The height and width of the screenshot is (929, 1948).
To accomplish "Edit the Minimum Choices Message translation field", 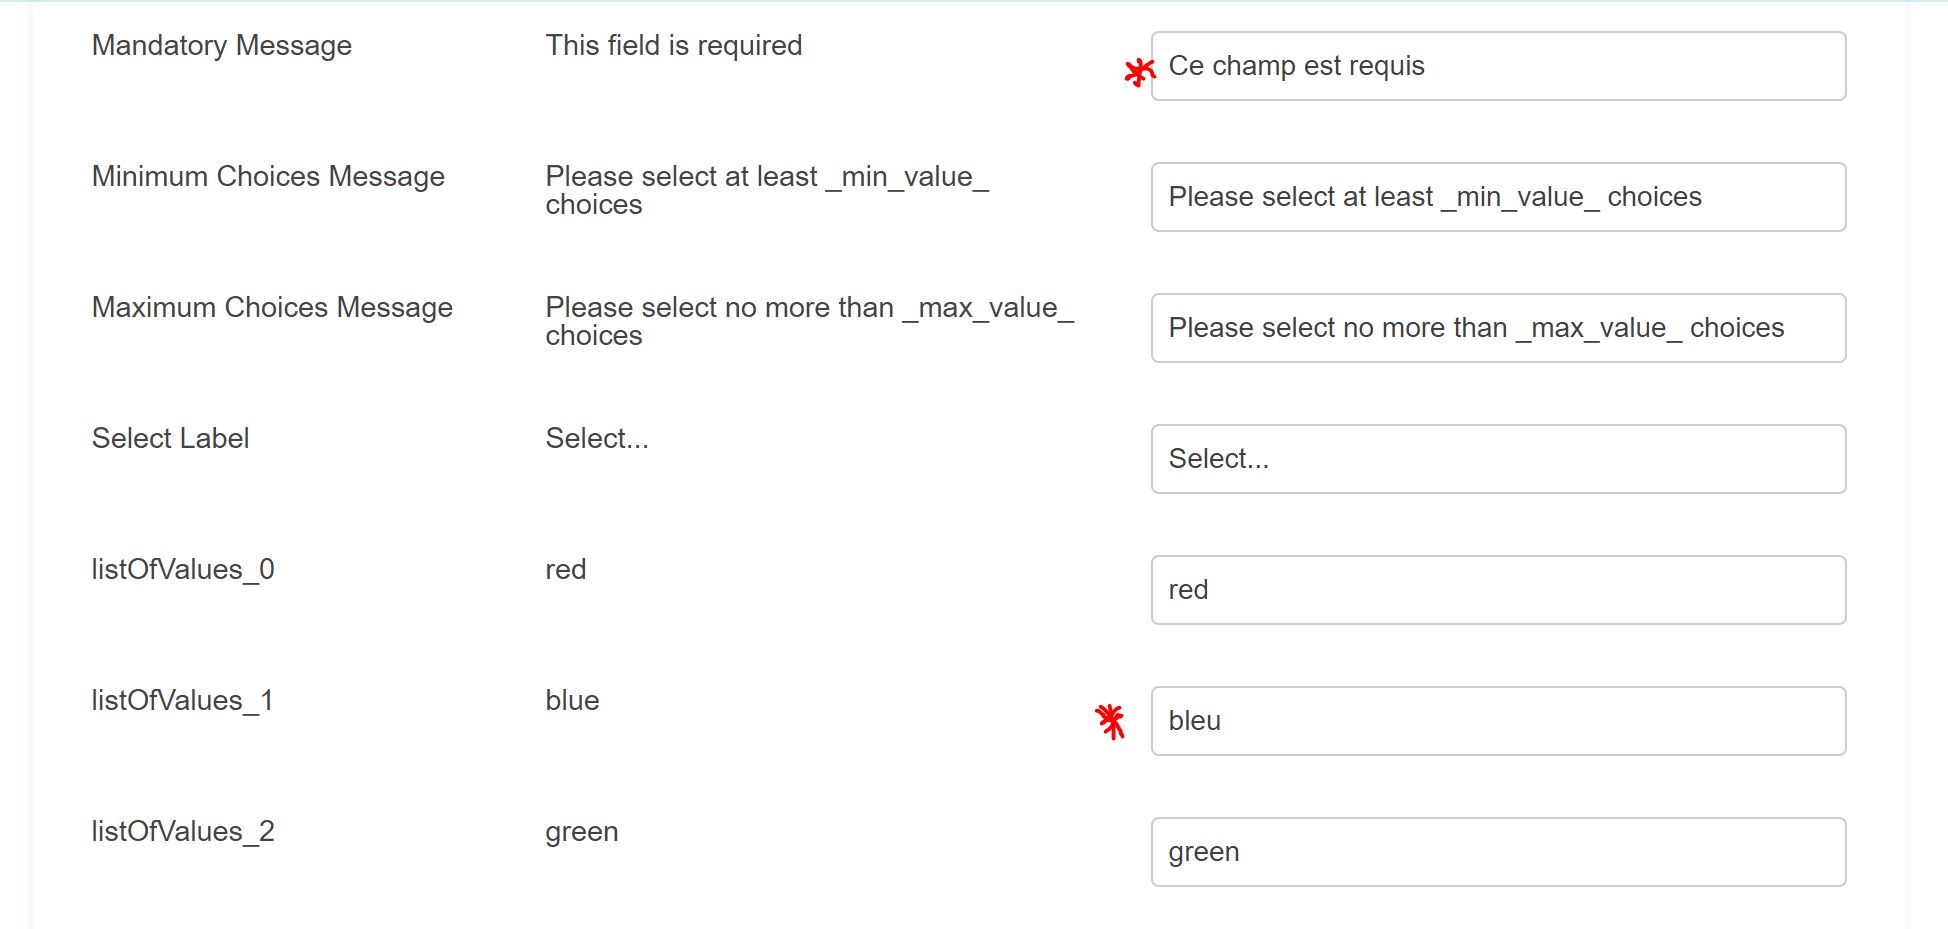I will pos(1498,197).
